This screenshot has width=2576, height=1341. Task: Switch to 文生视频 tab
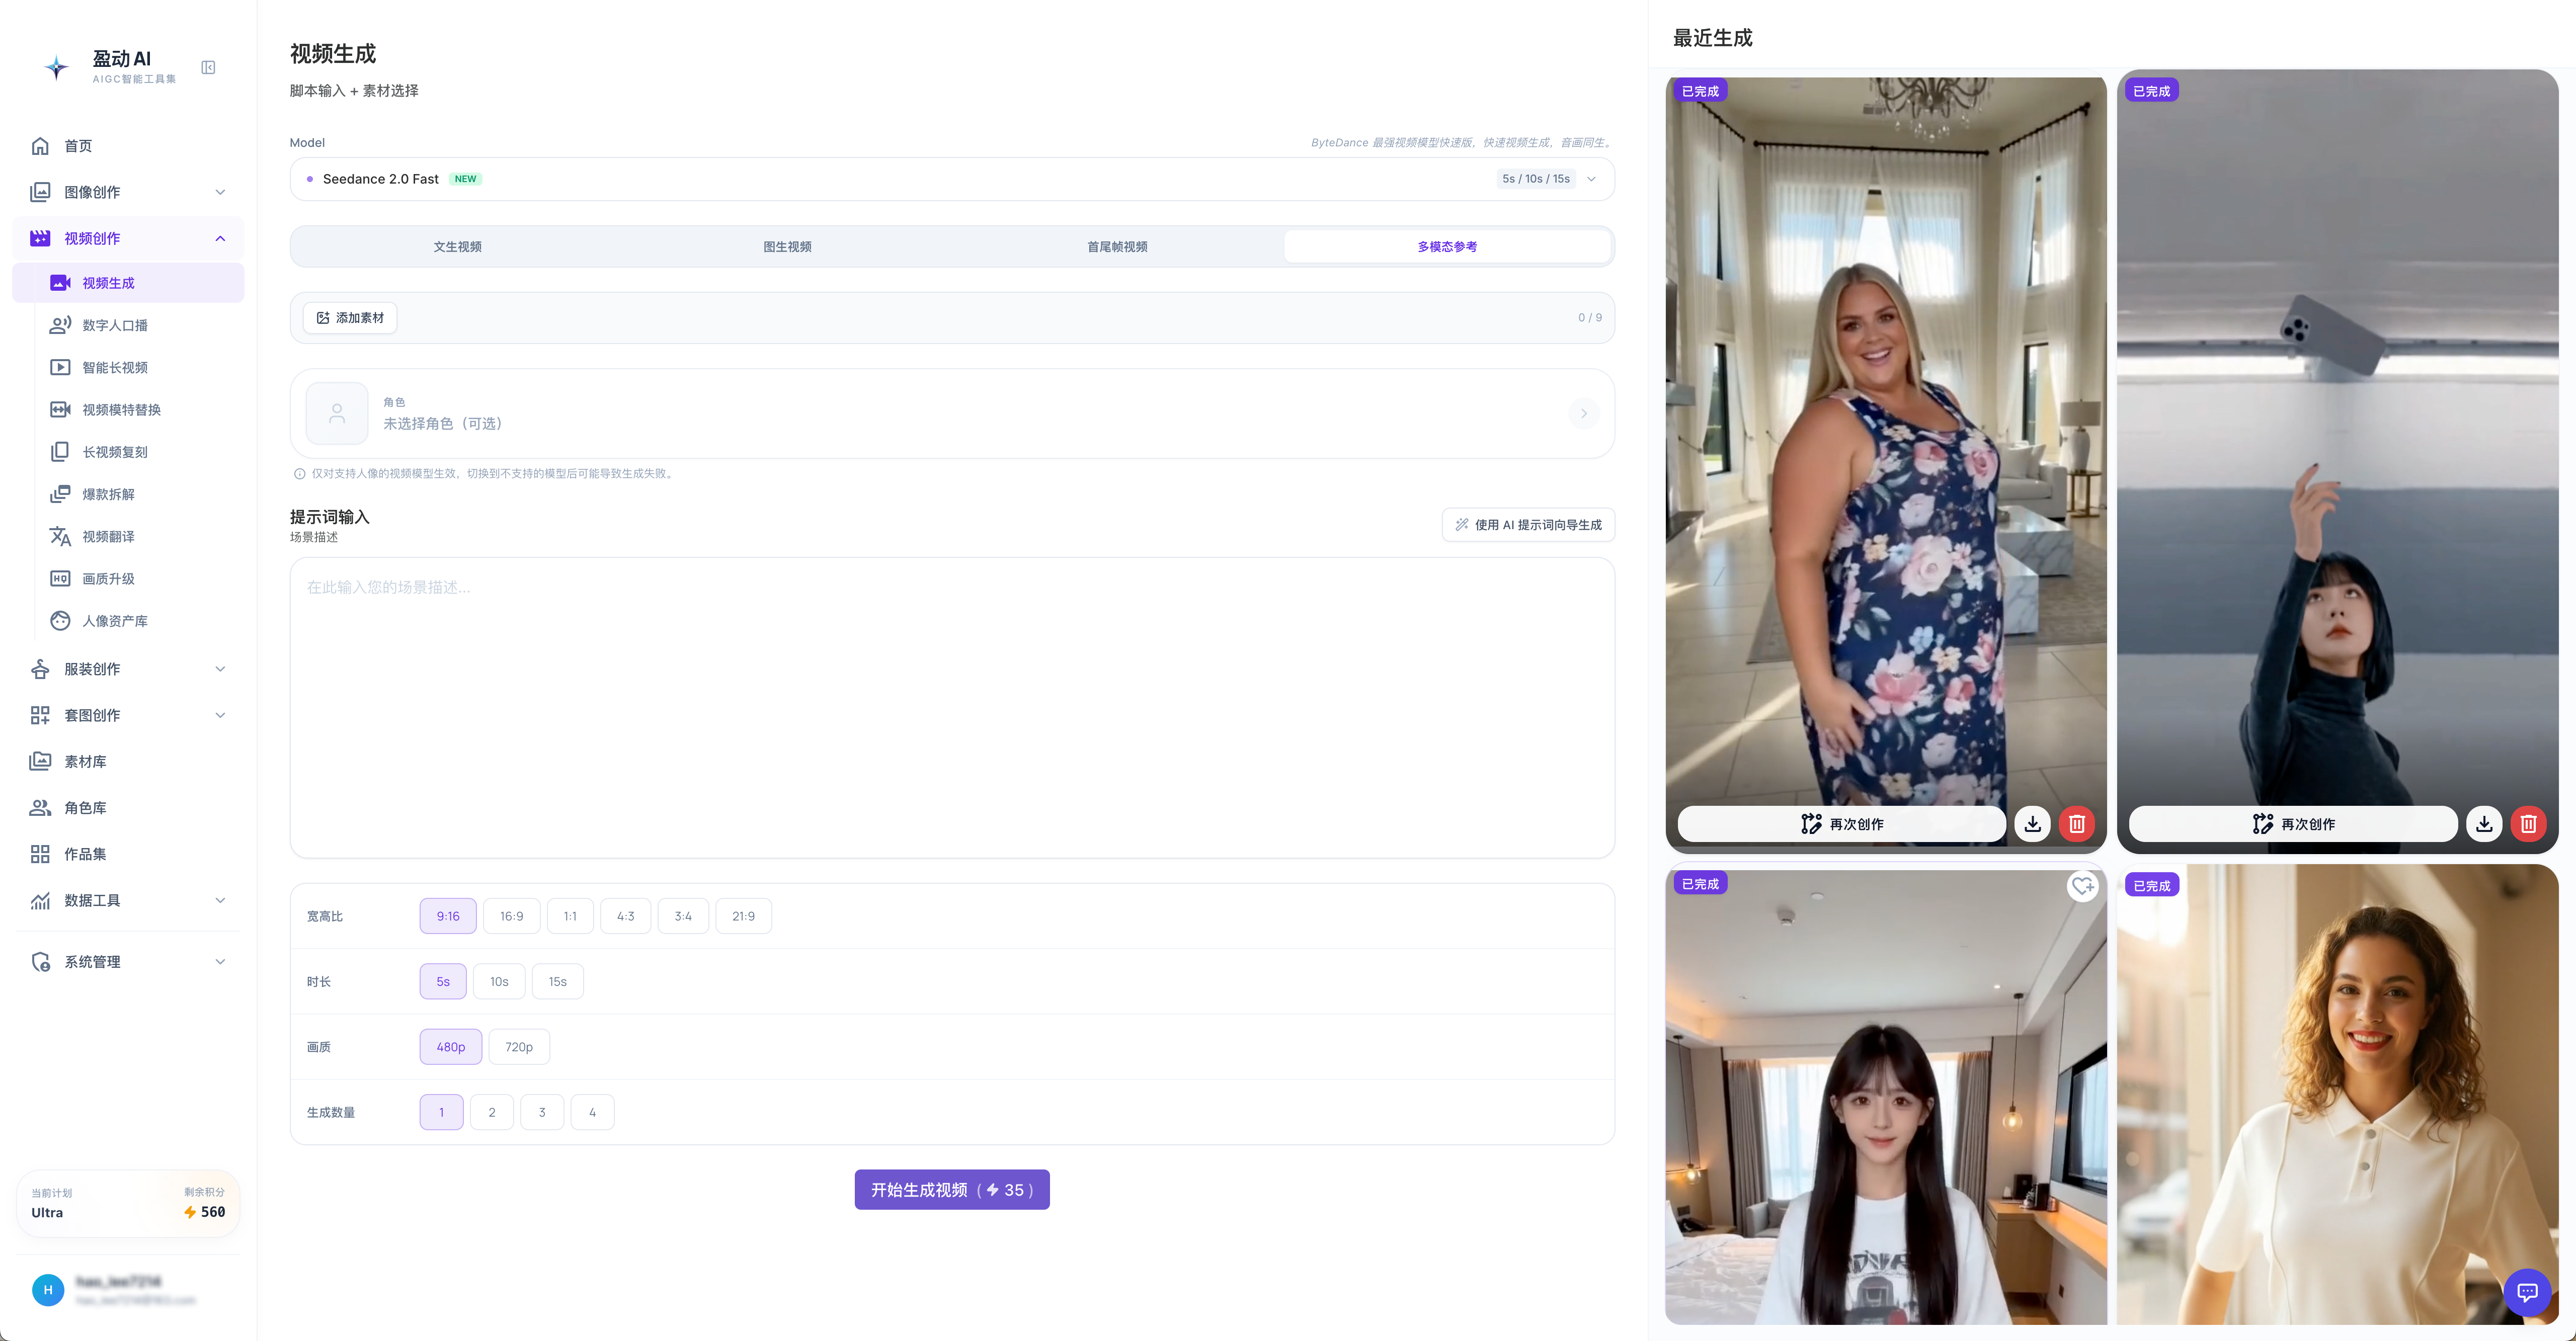457,246
